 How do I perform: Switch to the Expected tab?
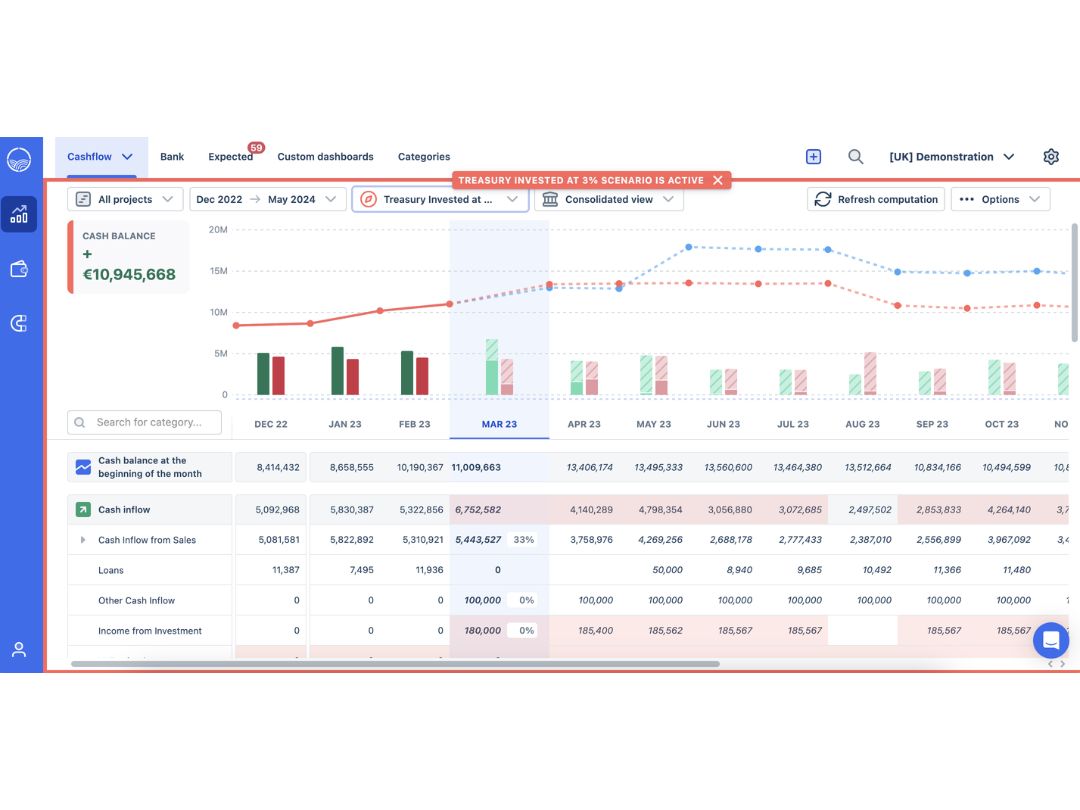[x=231, y=157]
